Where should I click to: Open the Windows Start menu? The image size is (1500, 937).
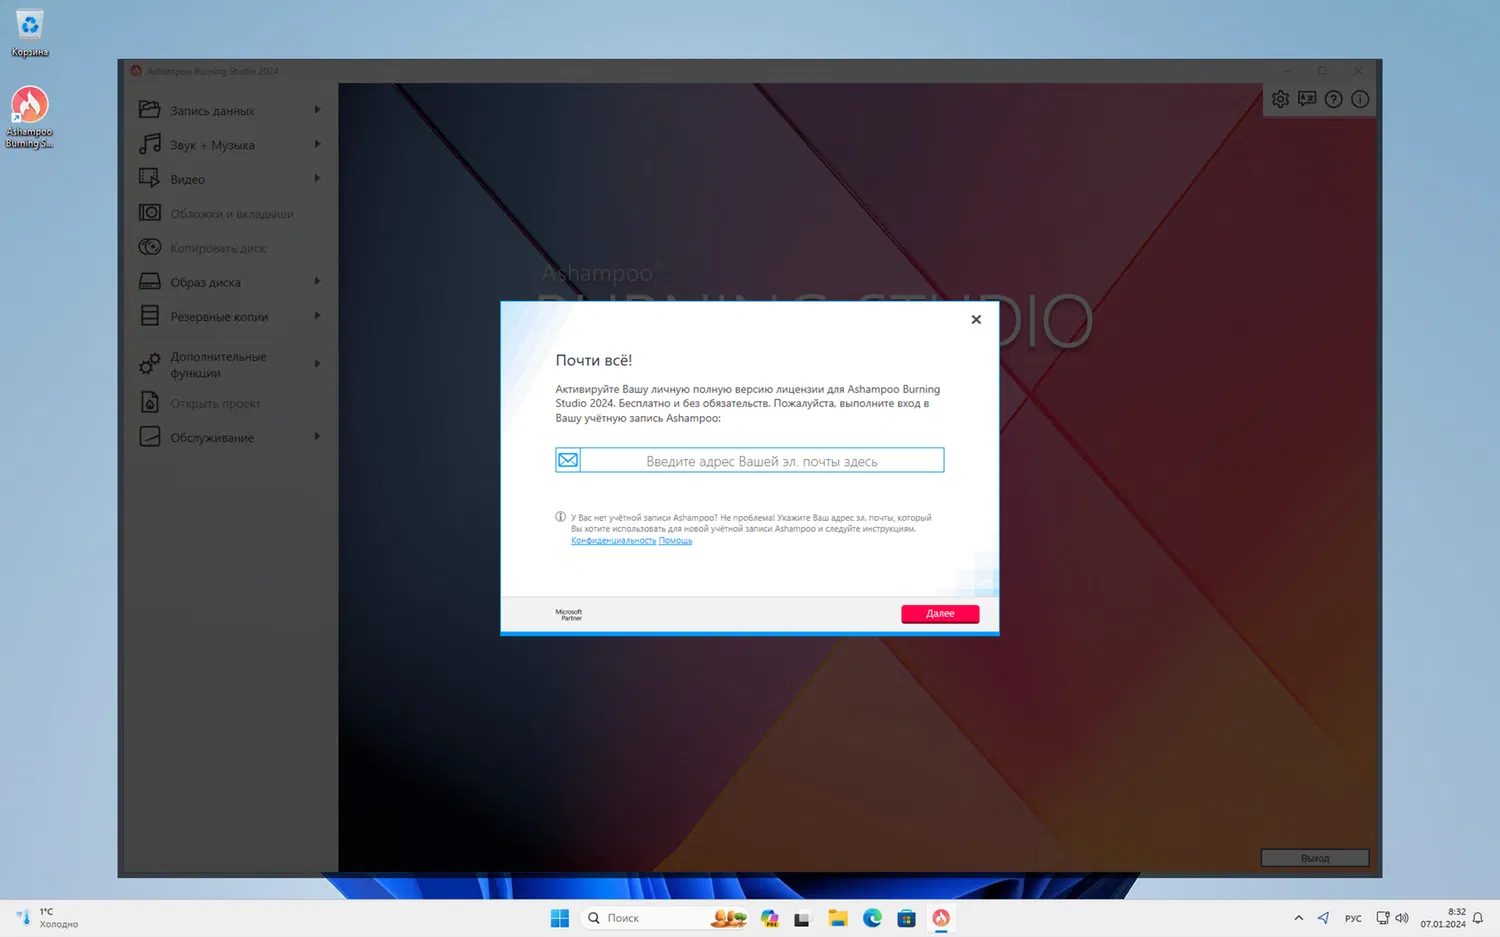tap(560, 918)
